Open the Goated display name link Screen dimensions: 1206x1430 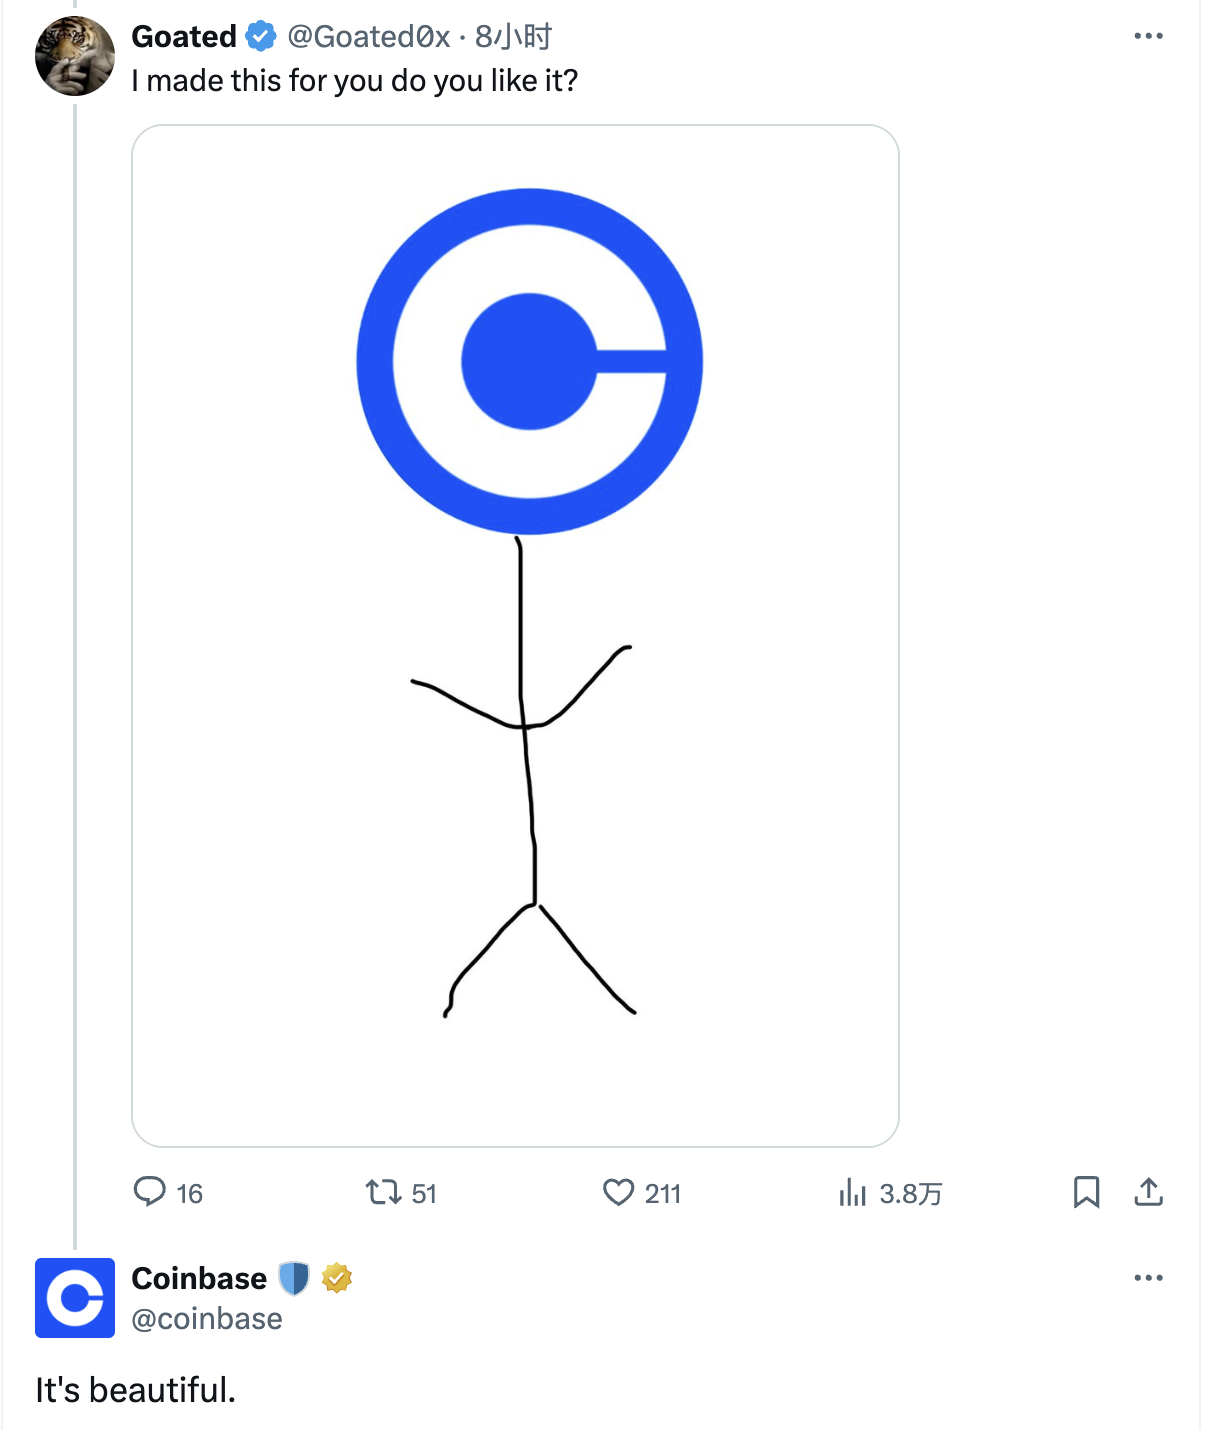coord(184,37)
